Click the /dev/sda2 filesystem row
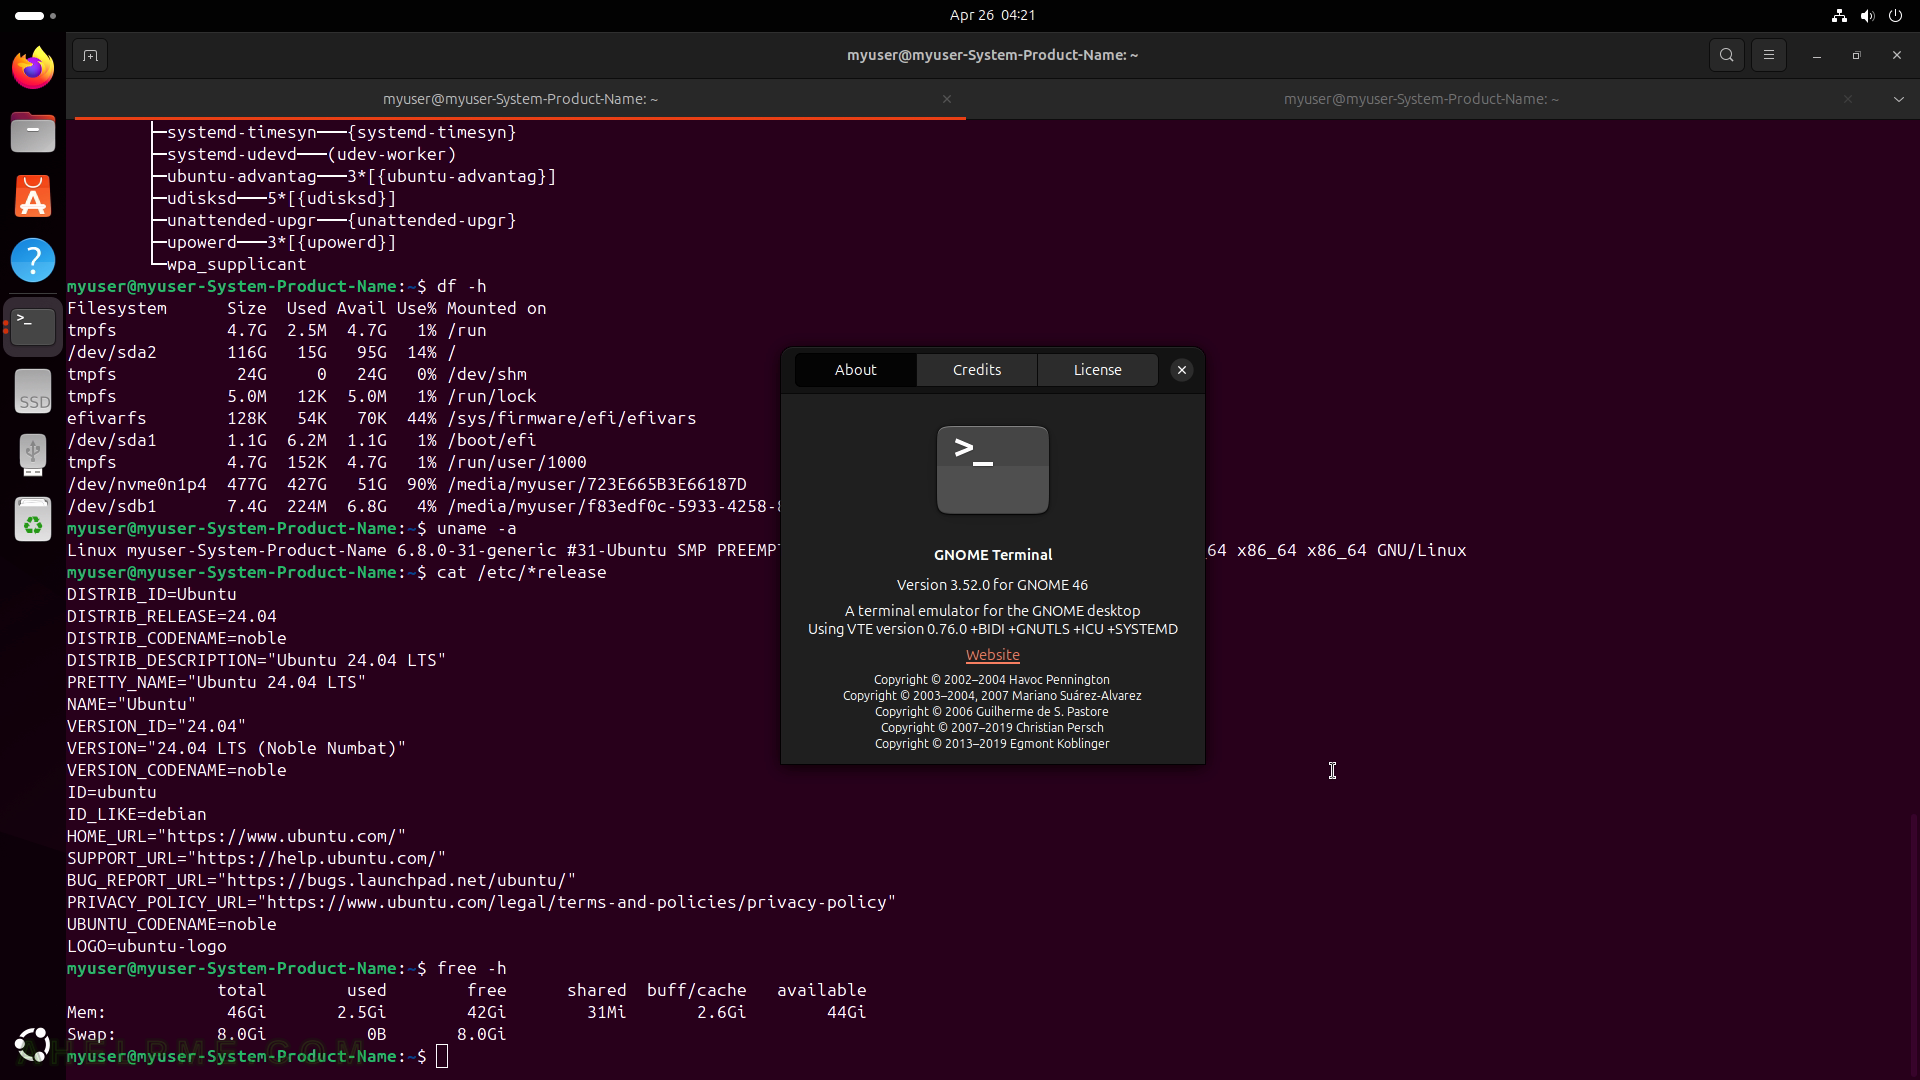This screenshot has height=1080, width=1920. pos(262,352)
